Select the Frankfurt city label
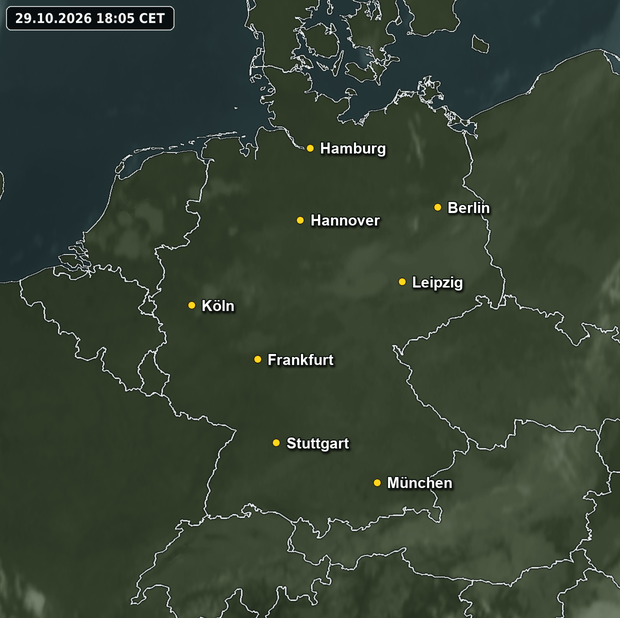This screenshot has width=620, height=618. click(x=301, y=360)
